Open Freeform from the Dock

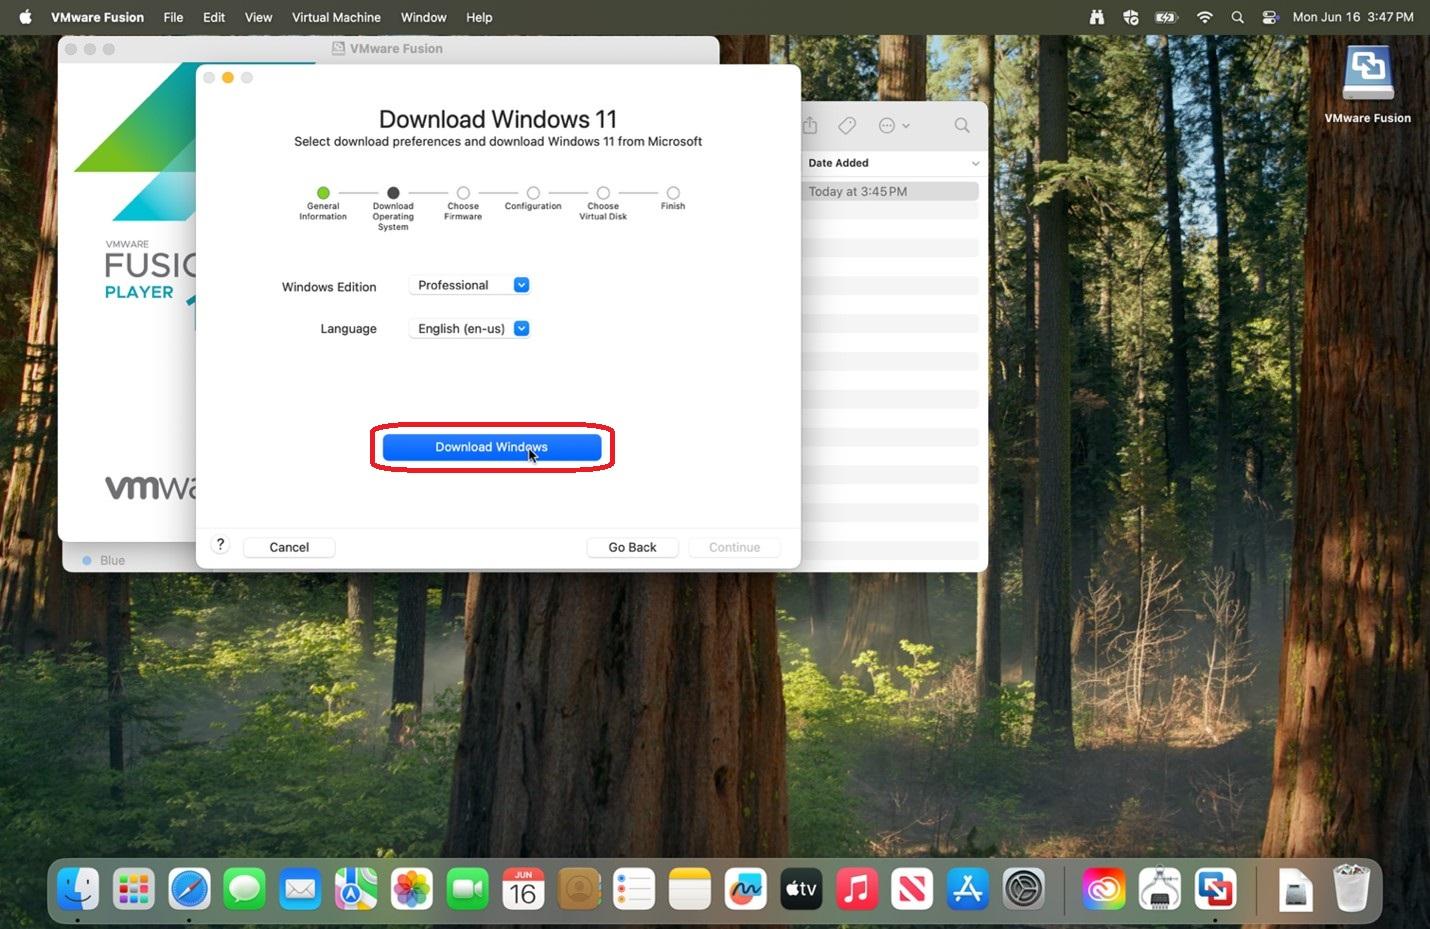pos(745,888)
